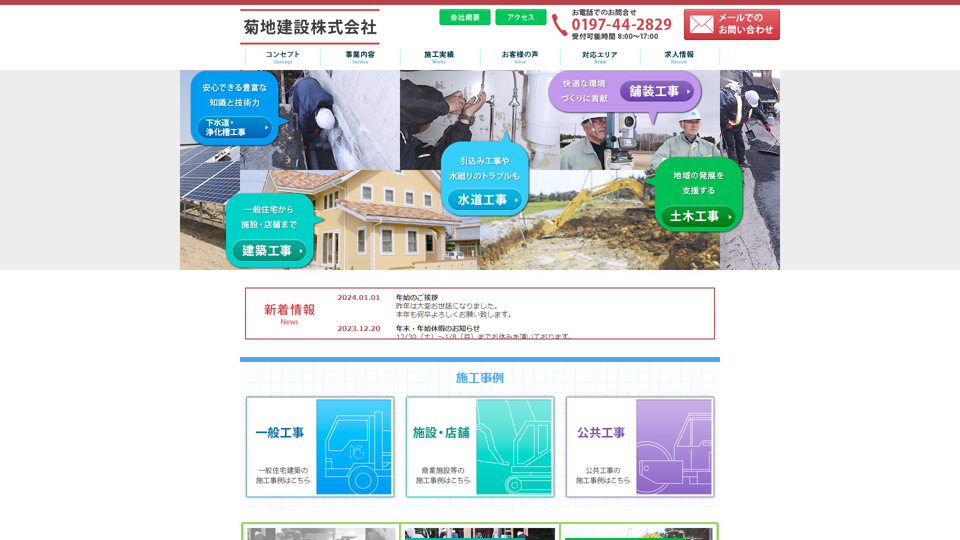
Task: Select コンセプト in the navigation menu
Action: 282,57
